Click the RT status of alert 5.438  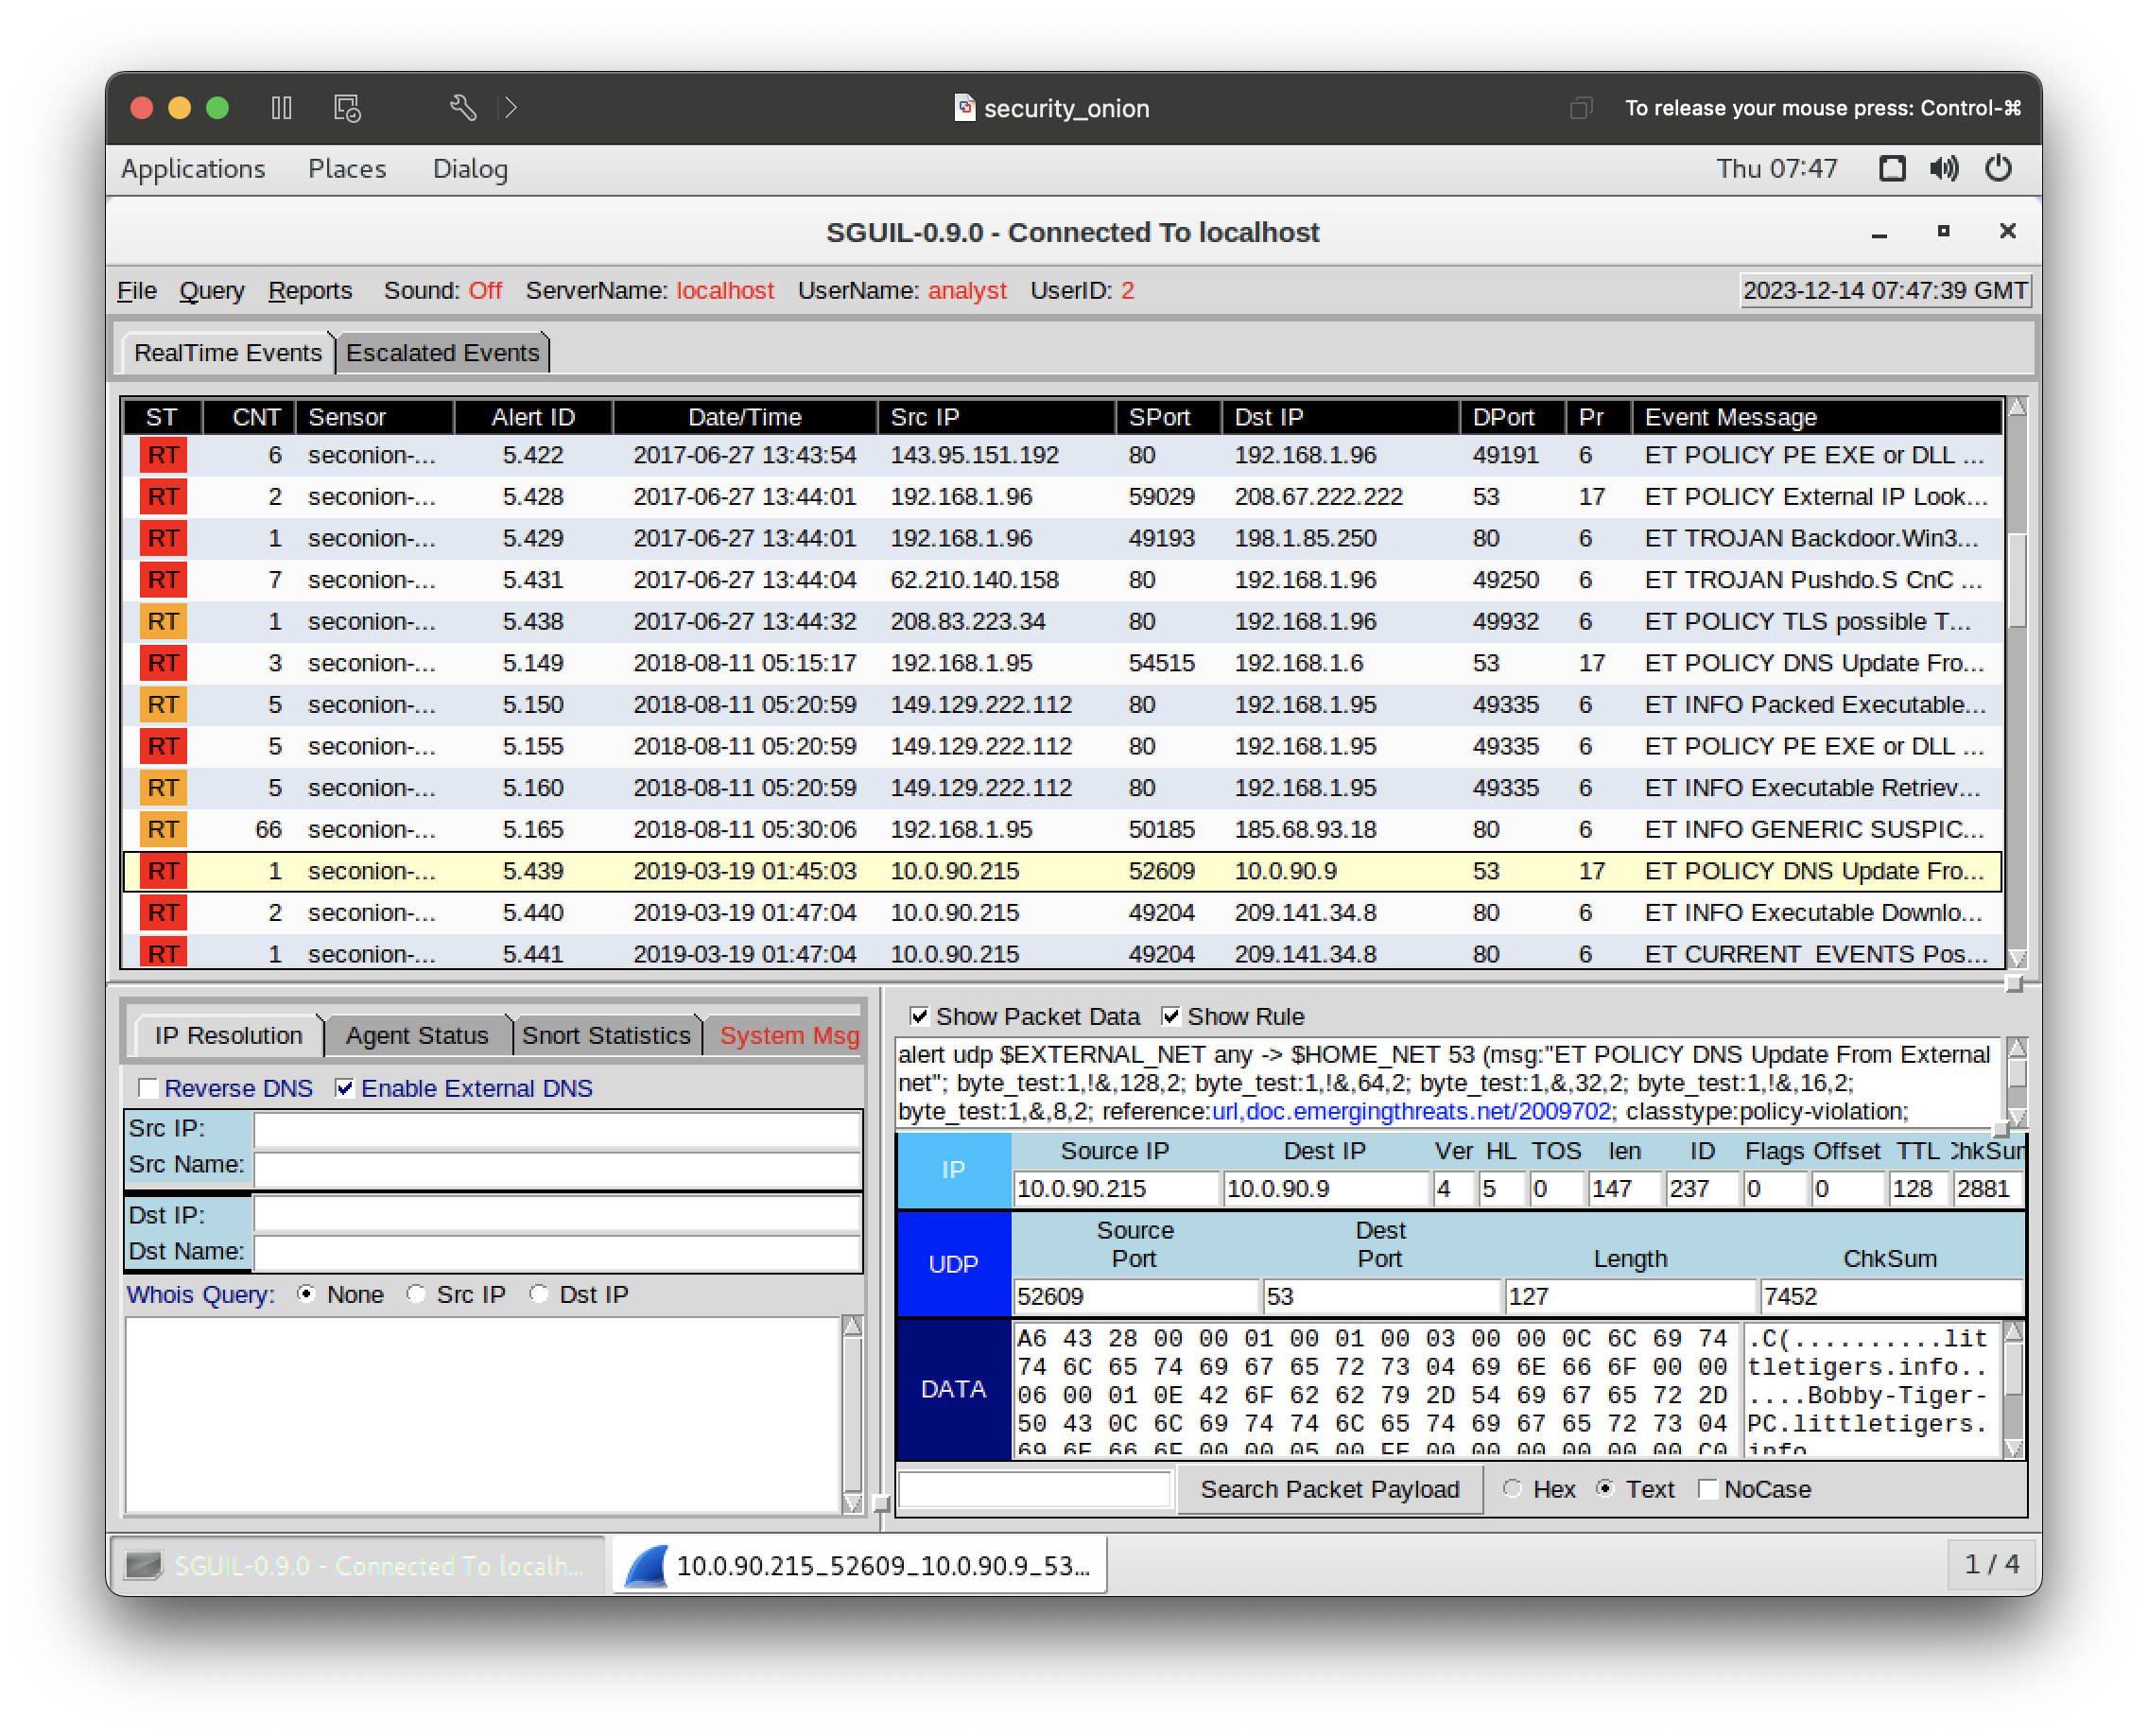pos(163,621)
